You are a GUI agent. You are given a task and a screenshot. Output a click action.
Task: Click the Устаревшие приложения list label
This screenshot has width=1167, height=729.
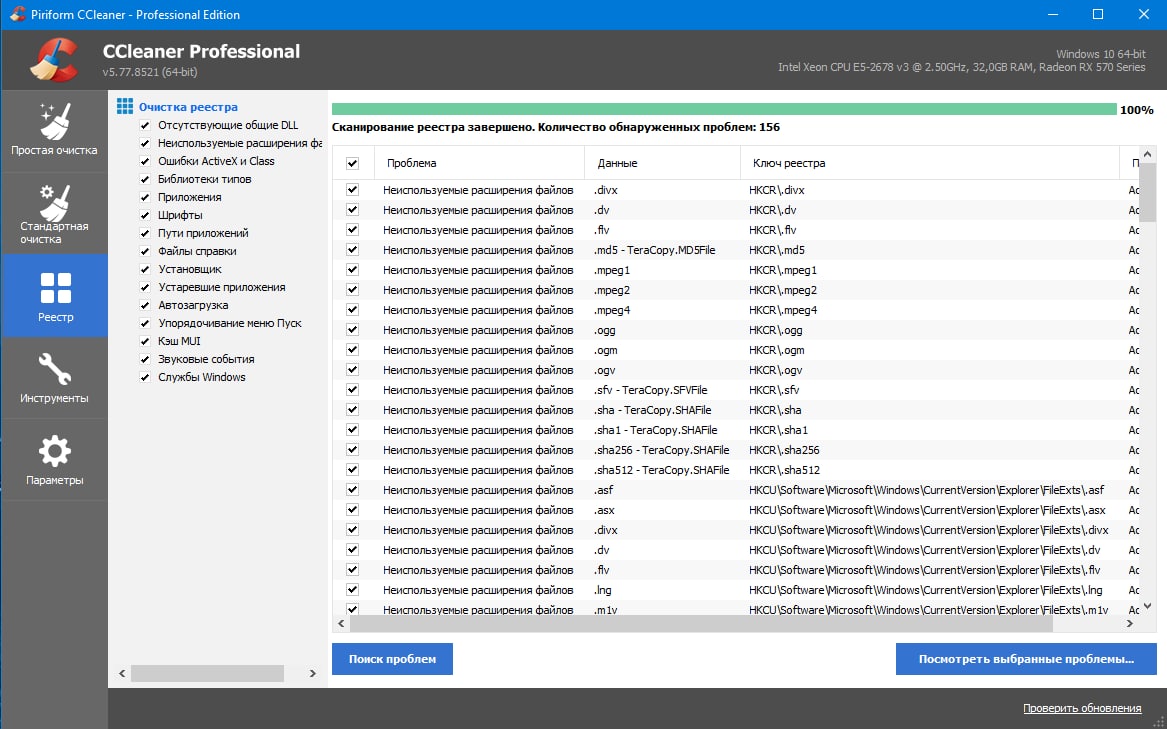222,287
